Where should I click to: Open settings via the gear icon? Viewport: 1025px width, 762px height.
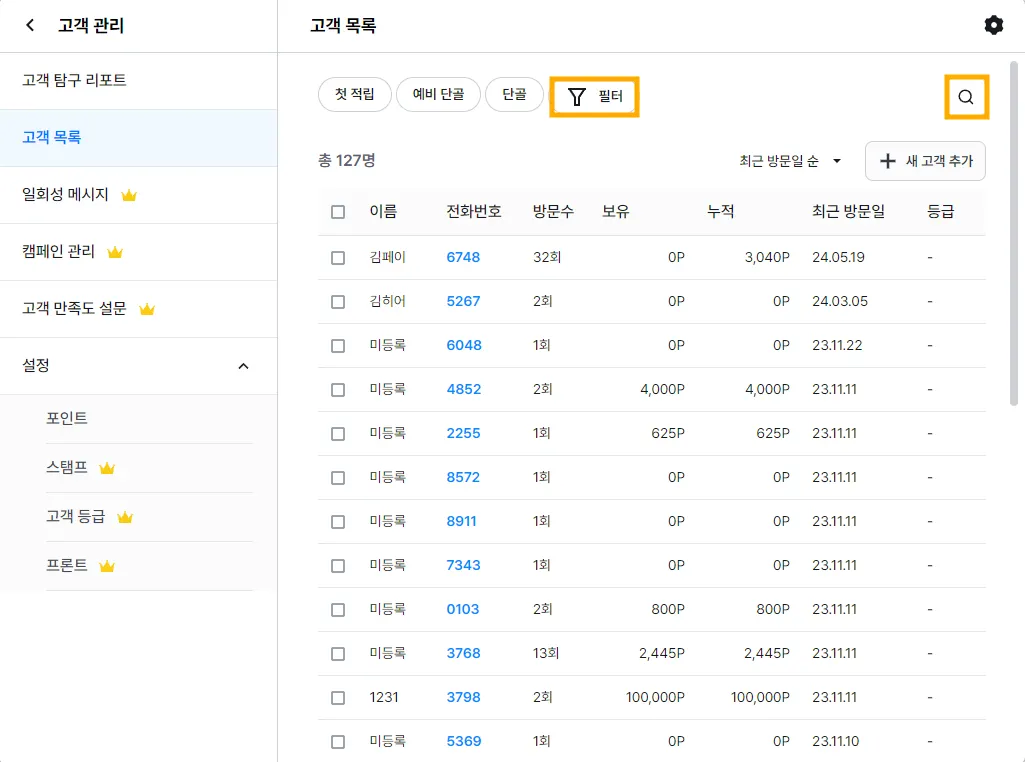click(x=993, y=26)
